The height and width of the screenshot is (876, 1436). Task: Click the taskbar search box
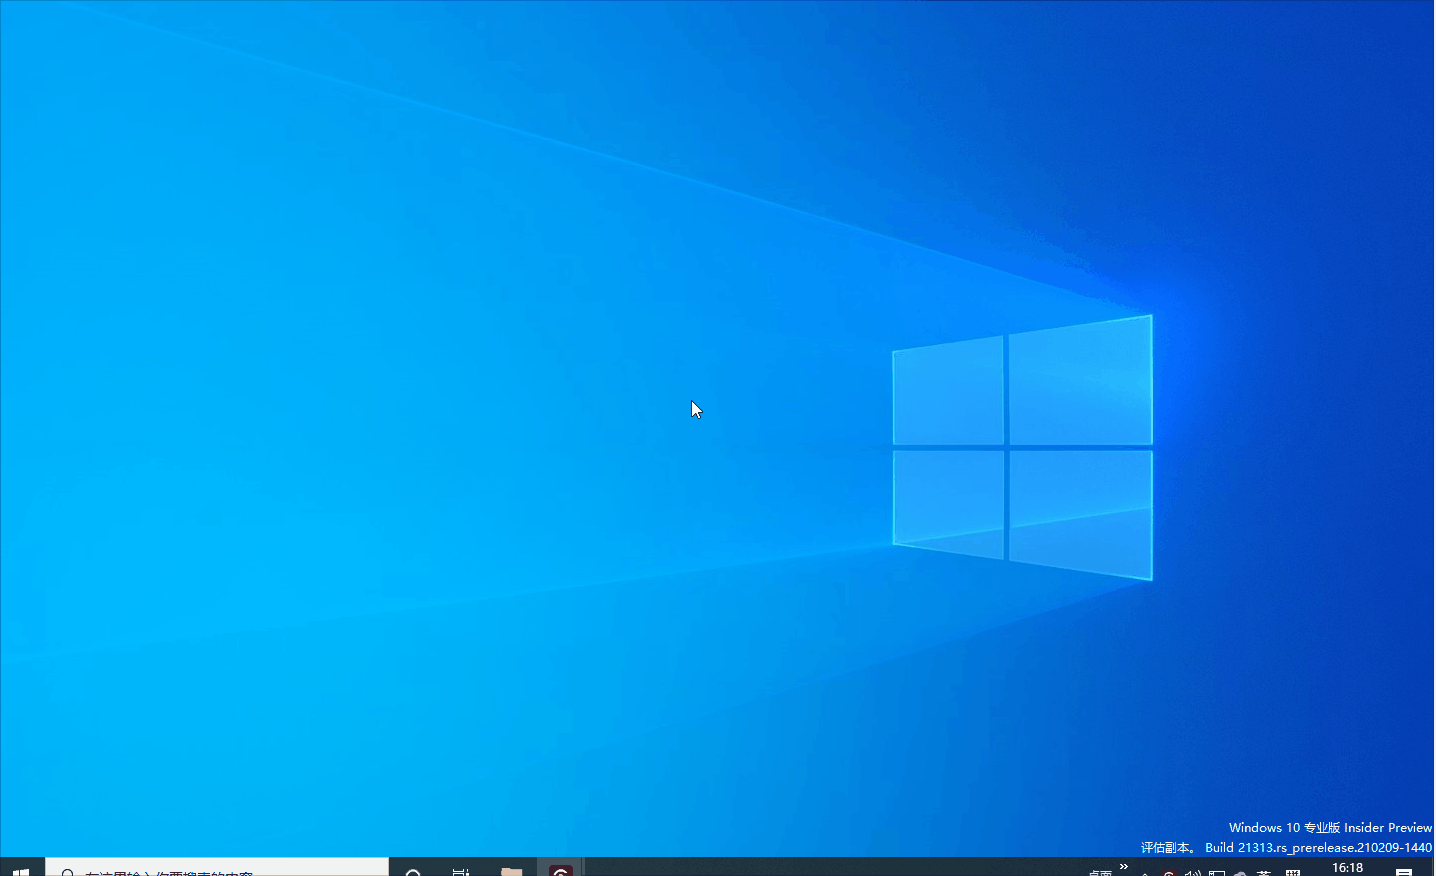coord(217,868)
